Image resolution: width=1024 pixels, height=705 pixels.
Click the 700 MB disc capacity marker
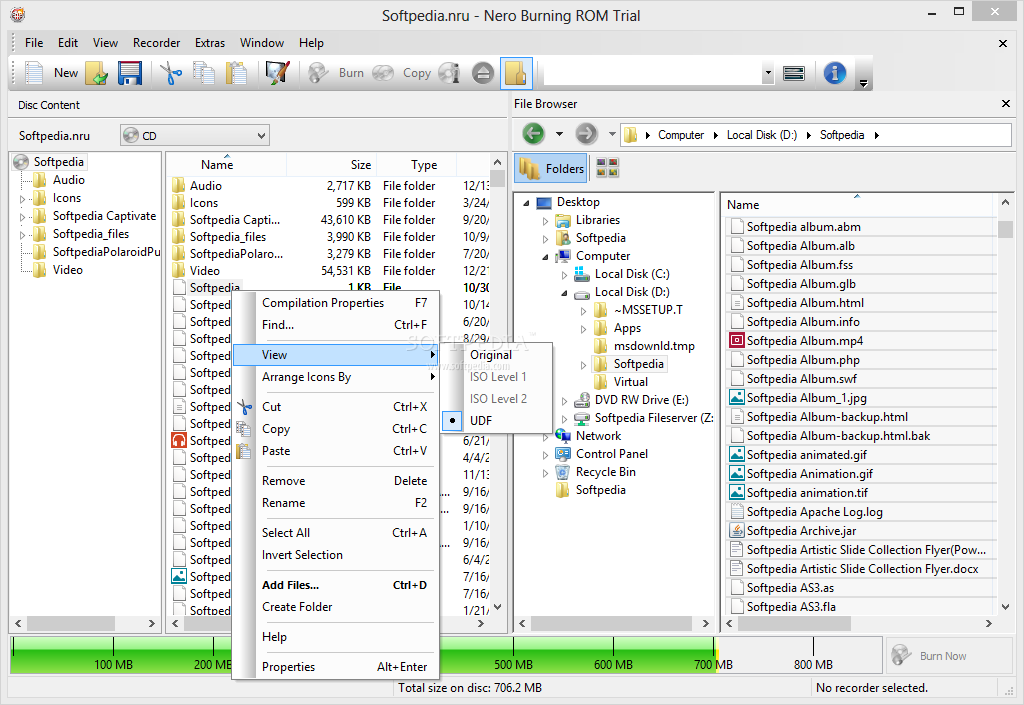point(713,664)
